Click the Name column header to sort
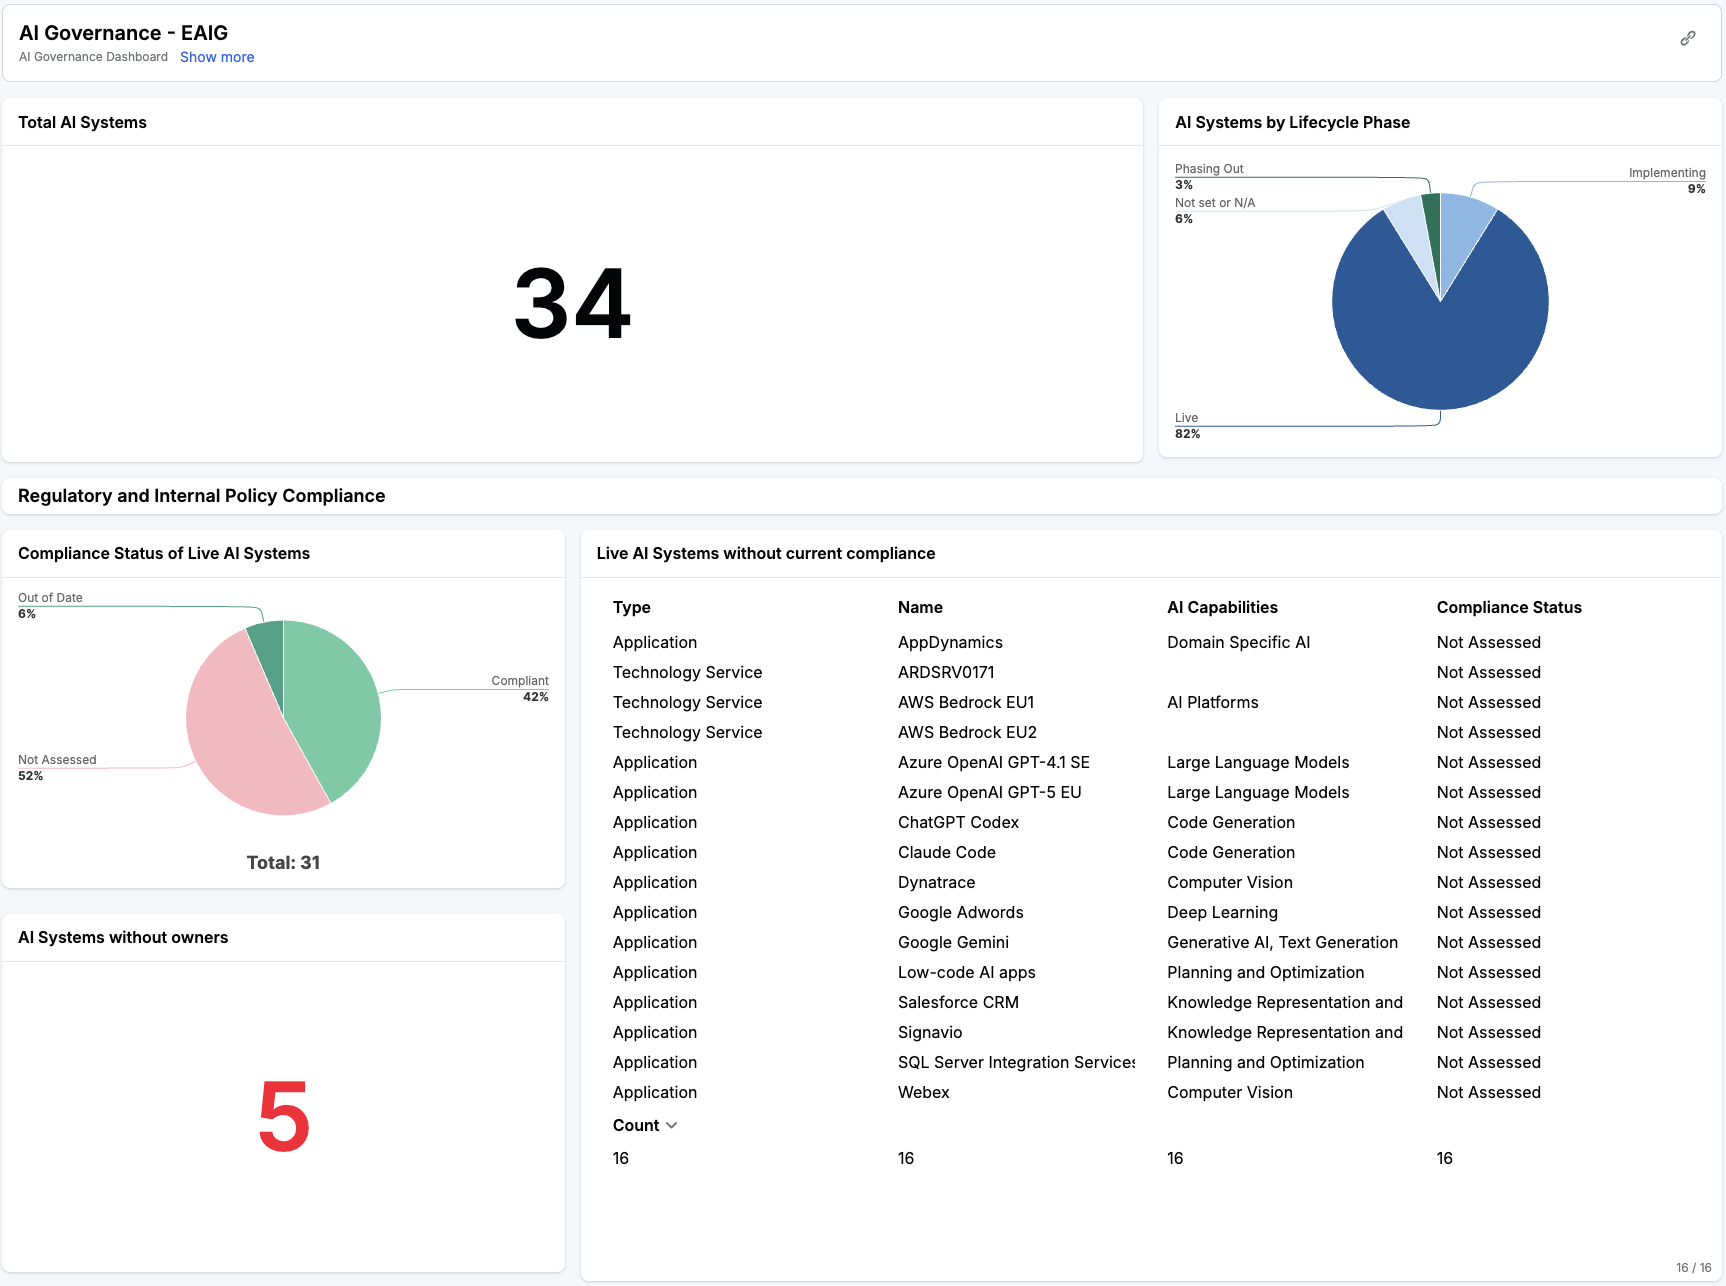Screen dimensions: 1726x1286 tap(919, 607)
